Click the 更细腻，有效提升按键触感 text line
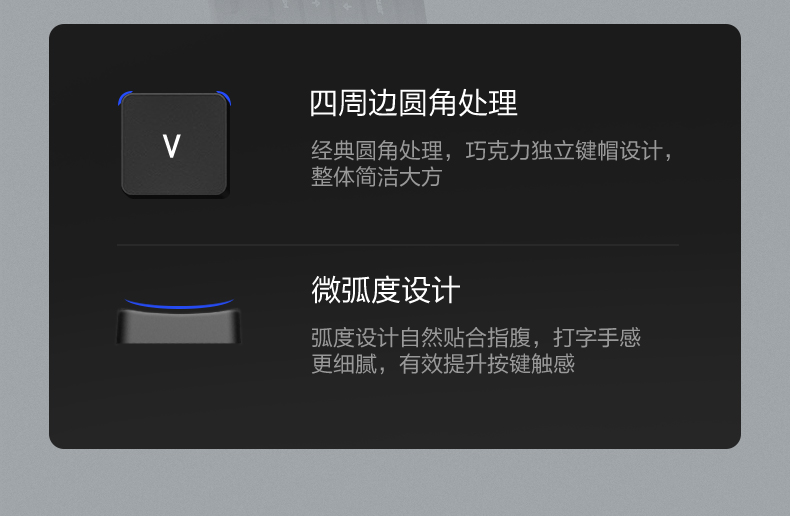Screen dimensions: 790x516 click(x=443, y=364)
